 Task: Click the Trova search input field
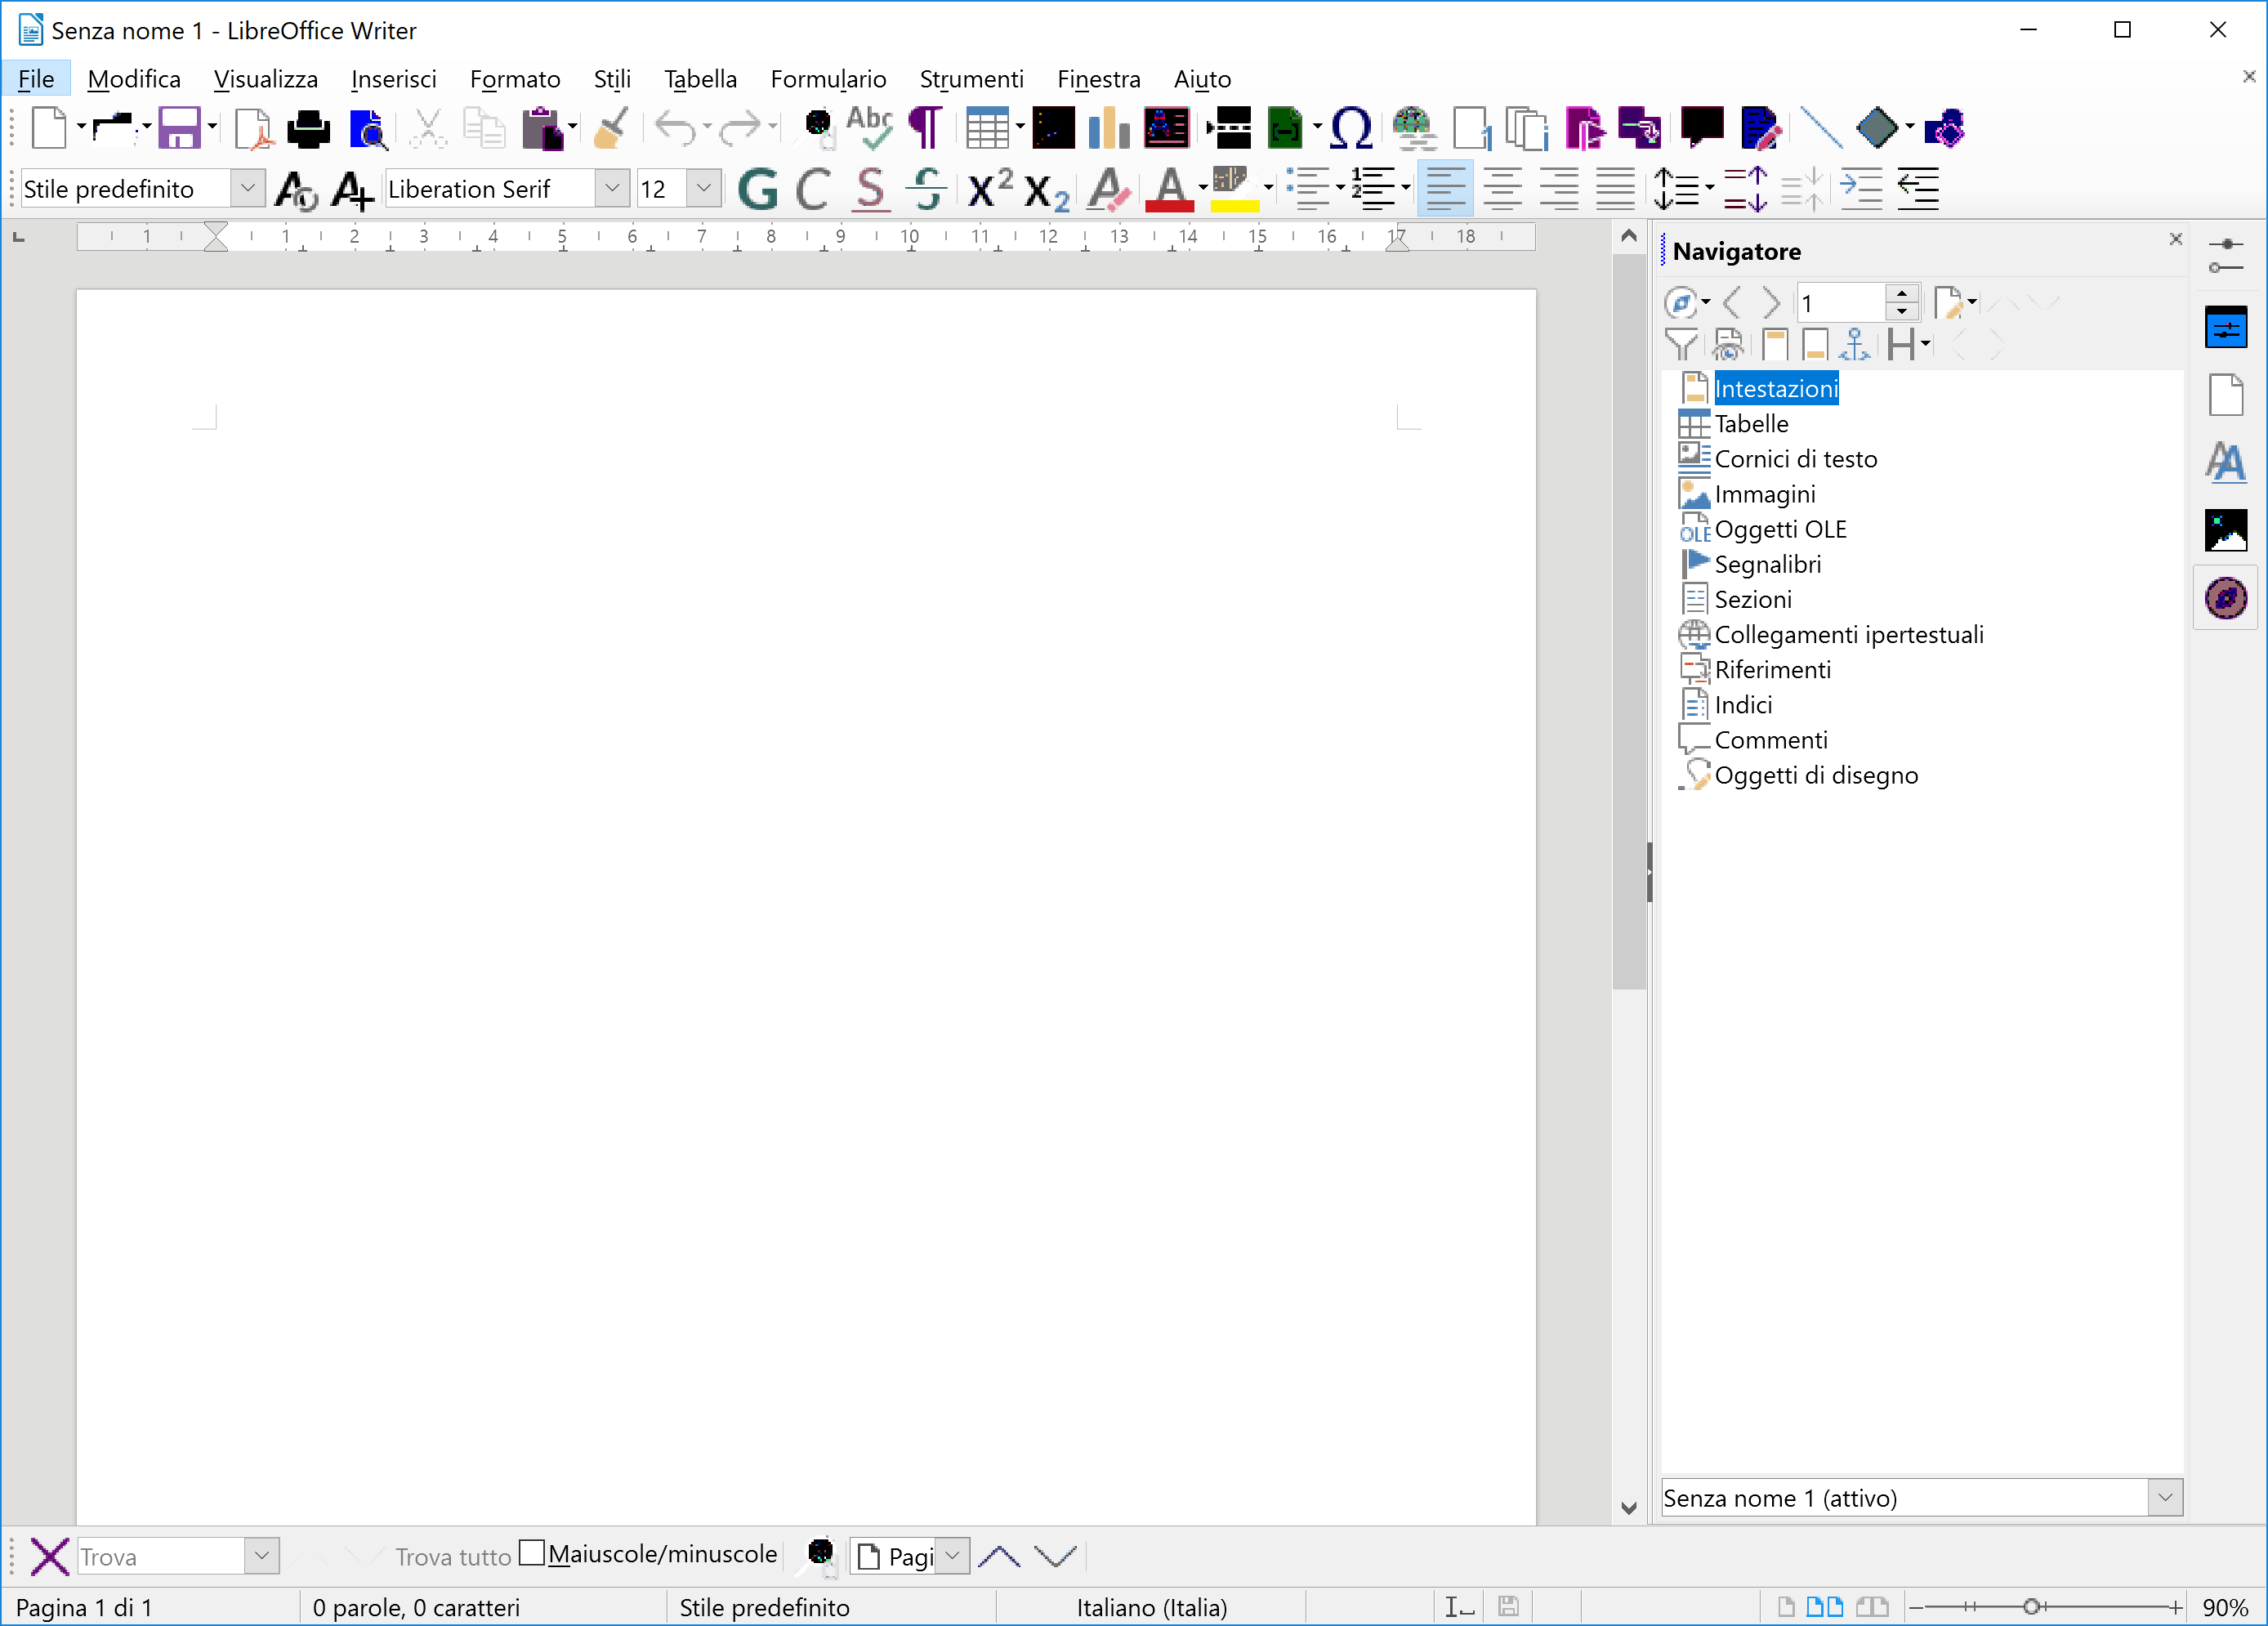pos(160,1556)
